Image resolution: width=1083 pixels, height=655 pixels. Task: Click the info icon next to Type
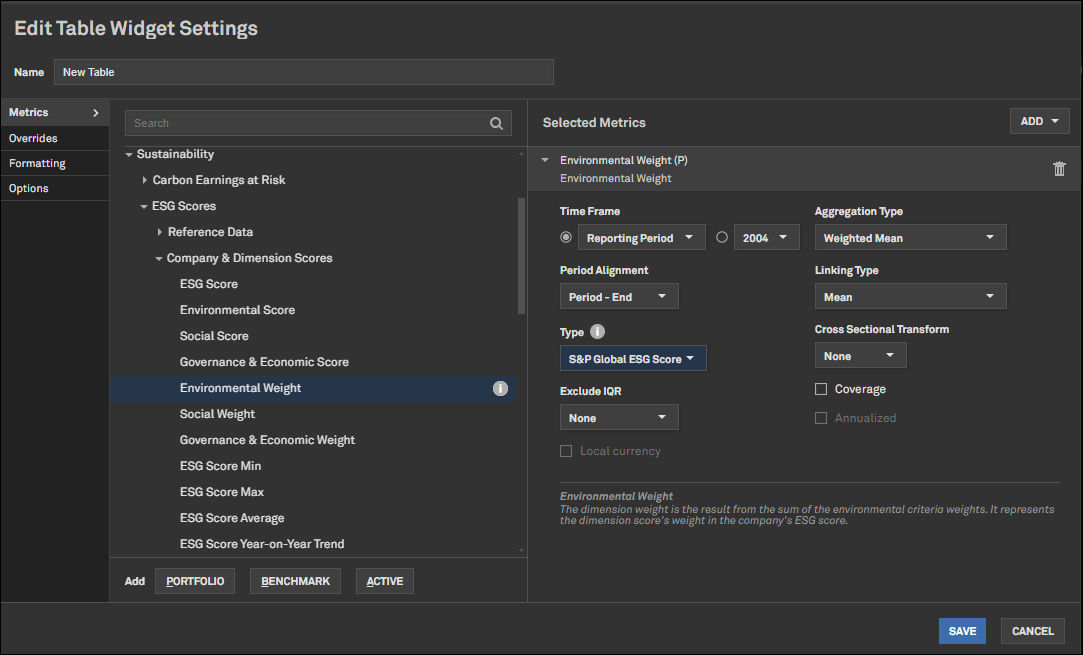[597, 332]
